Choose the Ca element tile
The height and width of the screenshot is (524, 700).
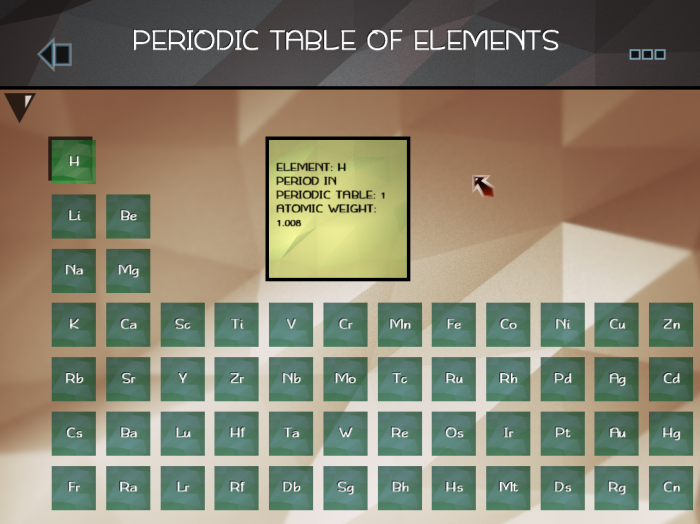128,324
